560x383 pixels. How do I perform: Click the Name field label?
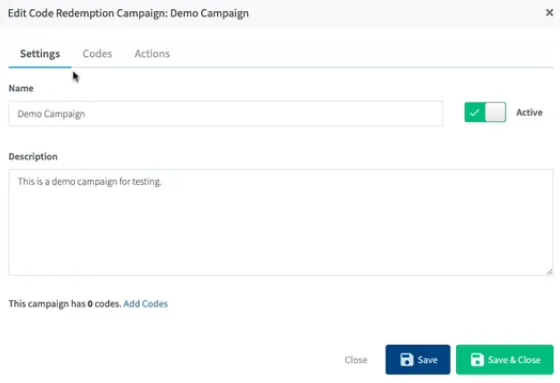[21, 88]
